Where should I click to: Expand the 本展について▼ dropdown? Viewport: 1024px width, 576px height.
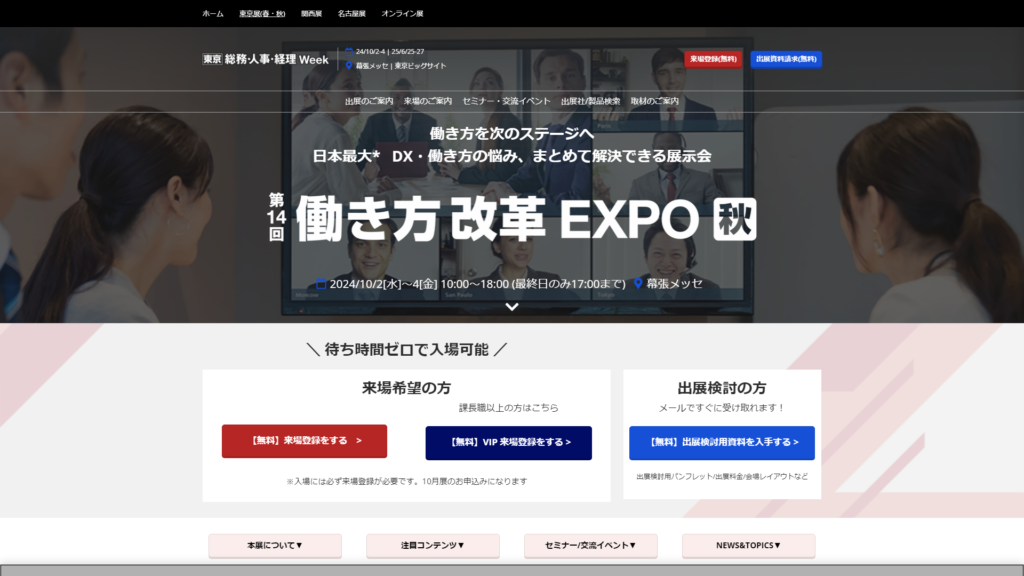click(x=275, y=545)
